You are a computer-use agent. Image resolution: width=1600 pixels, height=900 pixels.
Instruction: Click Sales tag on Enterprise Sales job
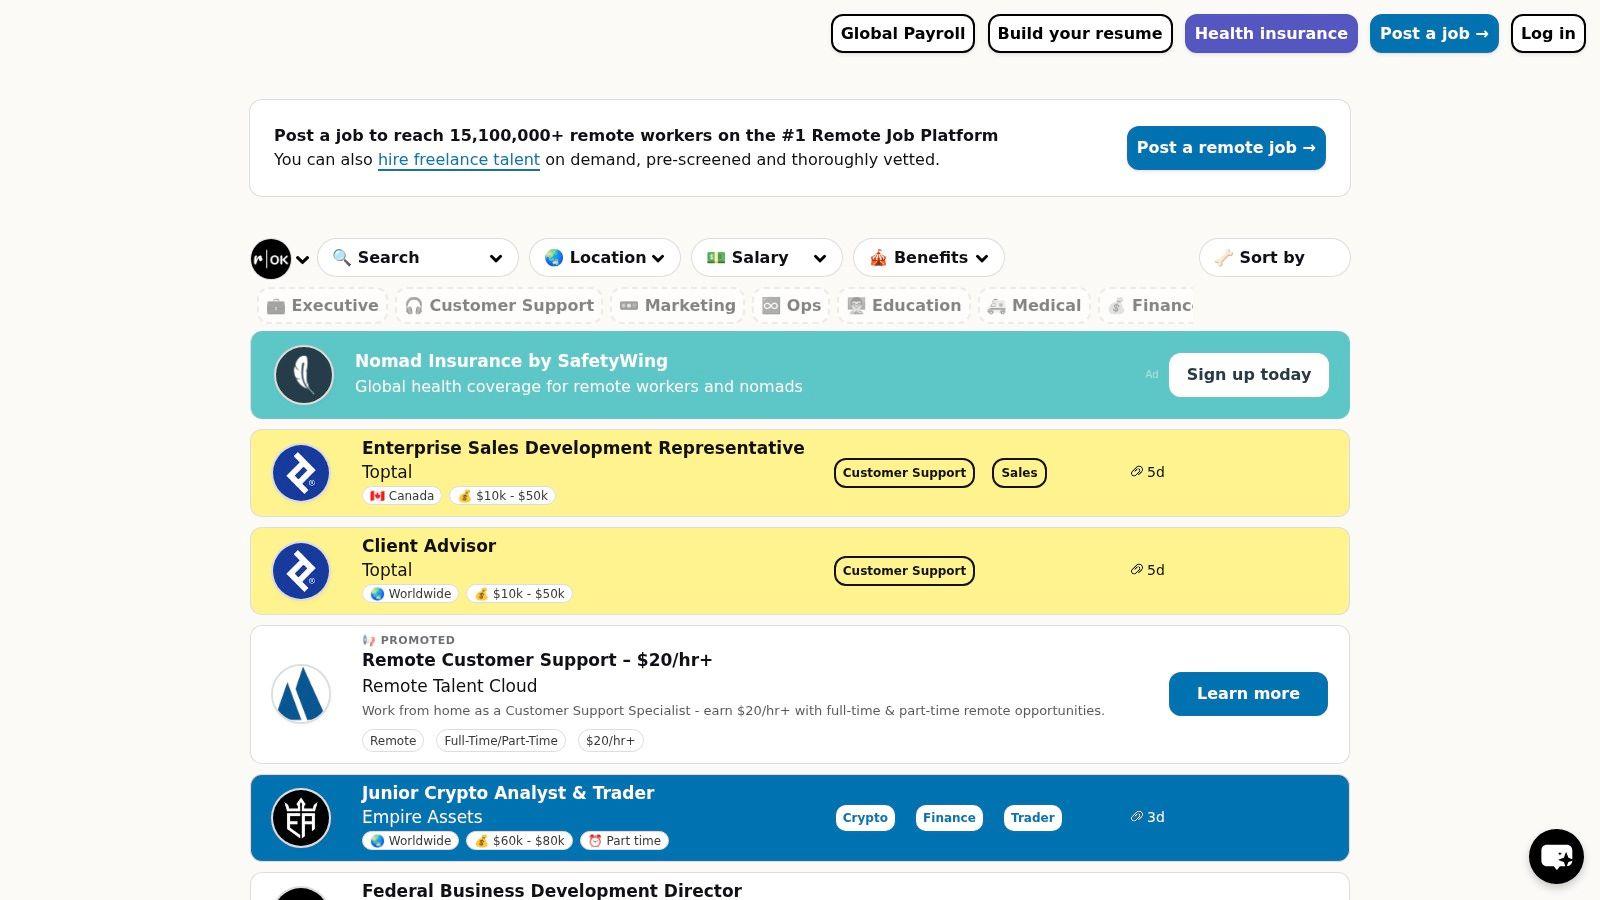point(1019,473)
